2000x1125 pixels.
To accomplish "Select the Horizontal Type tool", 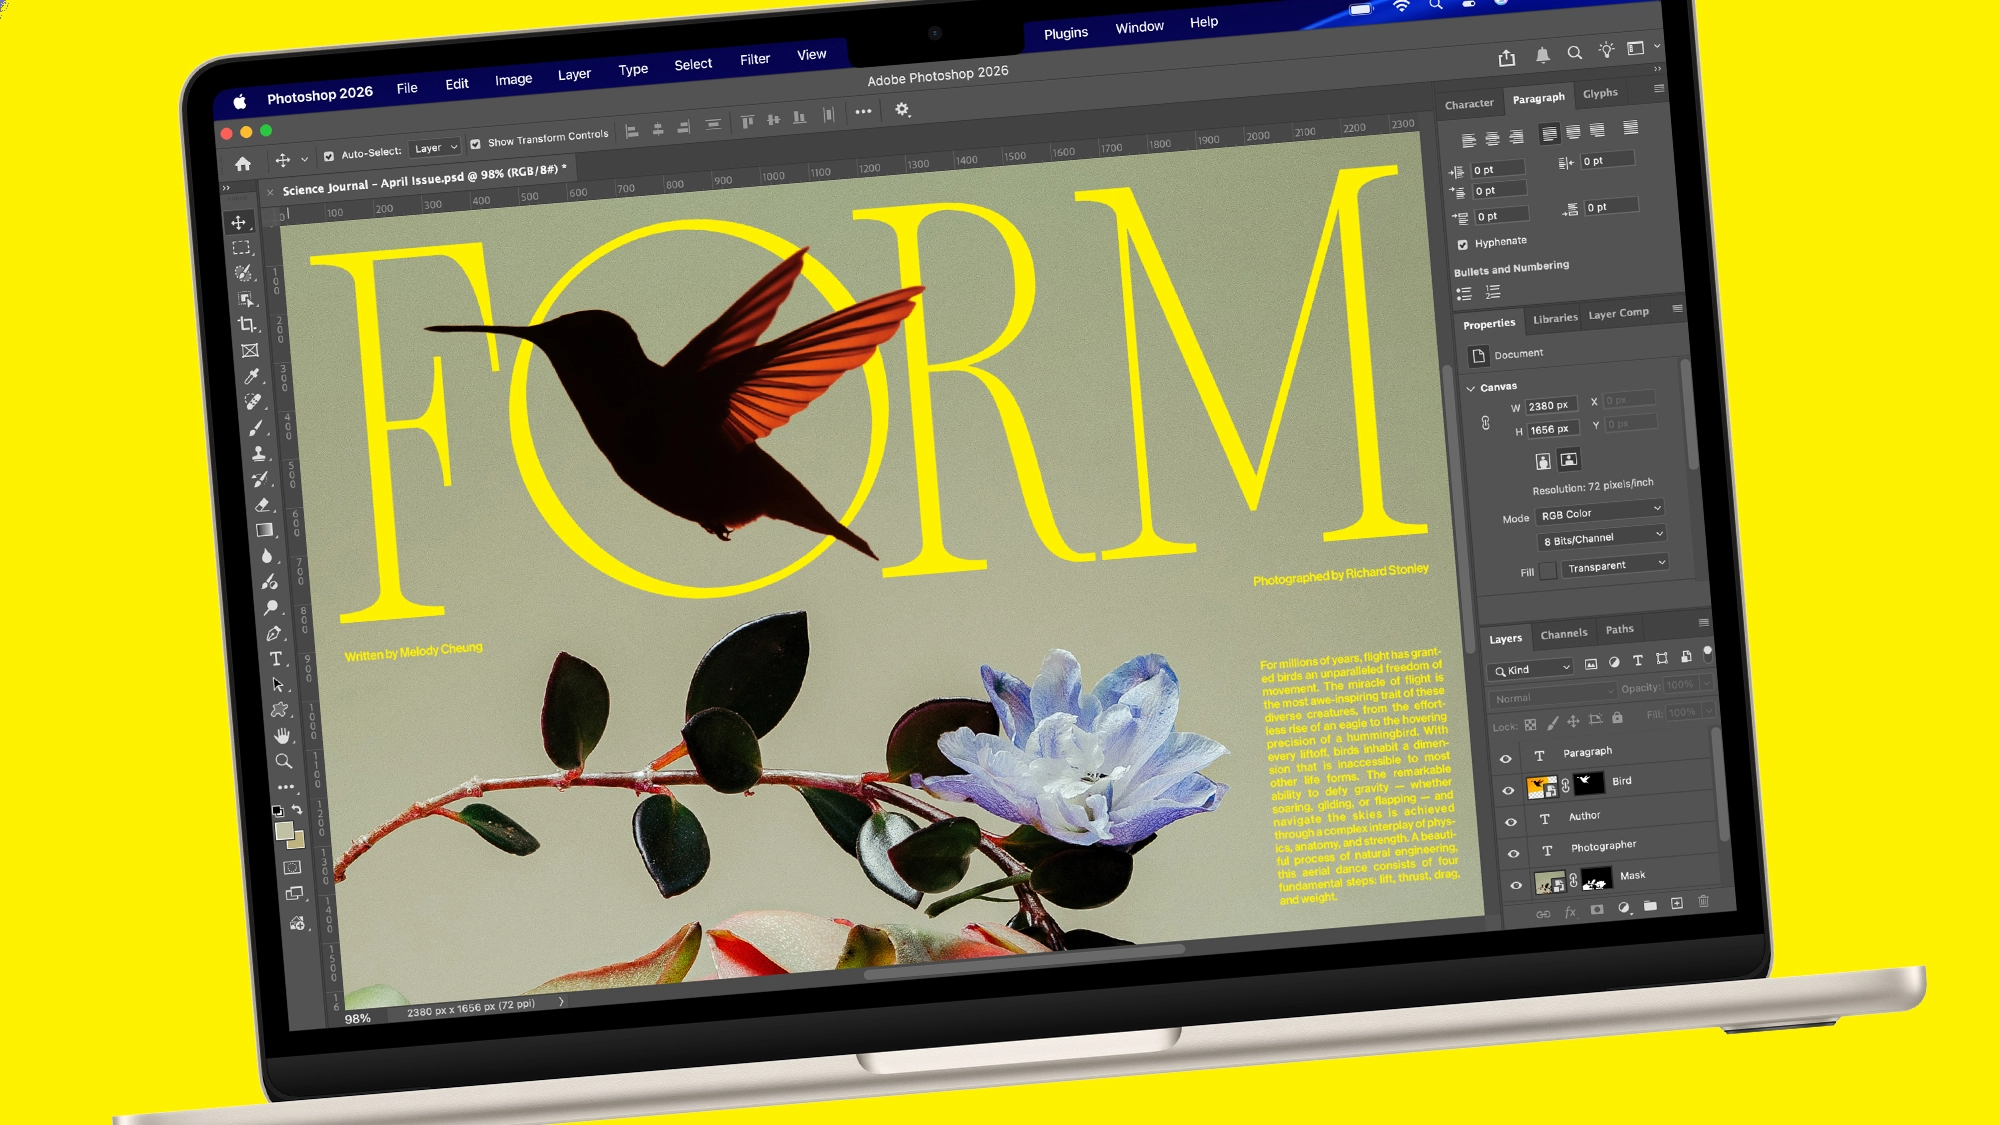I will click(x=276, y=659).
